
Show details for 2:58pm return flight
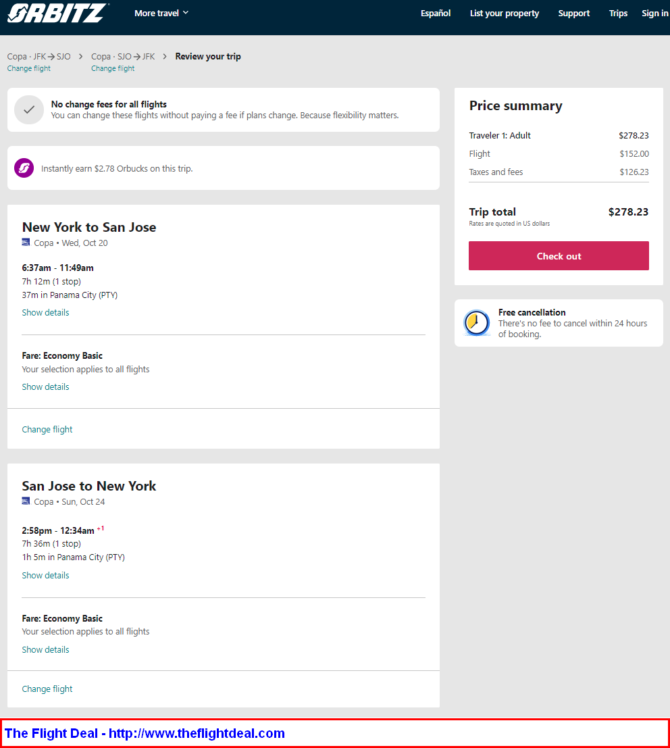pos(45,575)
